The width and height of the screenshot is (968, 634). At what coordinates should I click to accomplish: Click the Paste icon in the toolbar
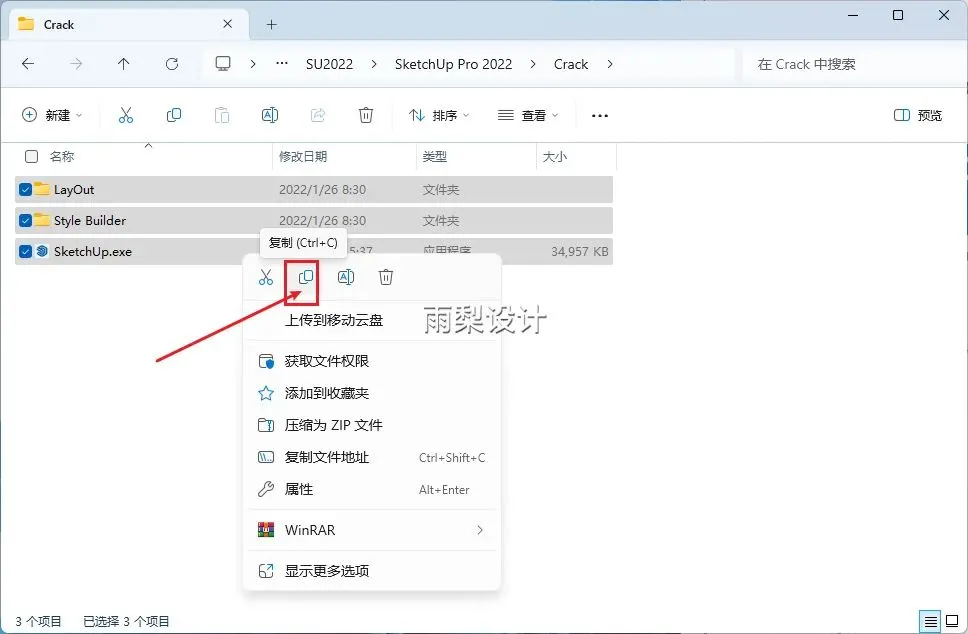tap(222, 115)
